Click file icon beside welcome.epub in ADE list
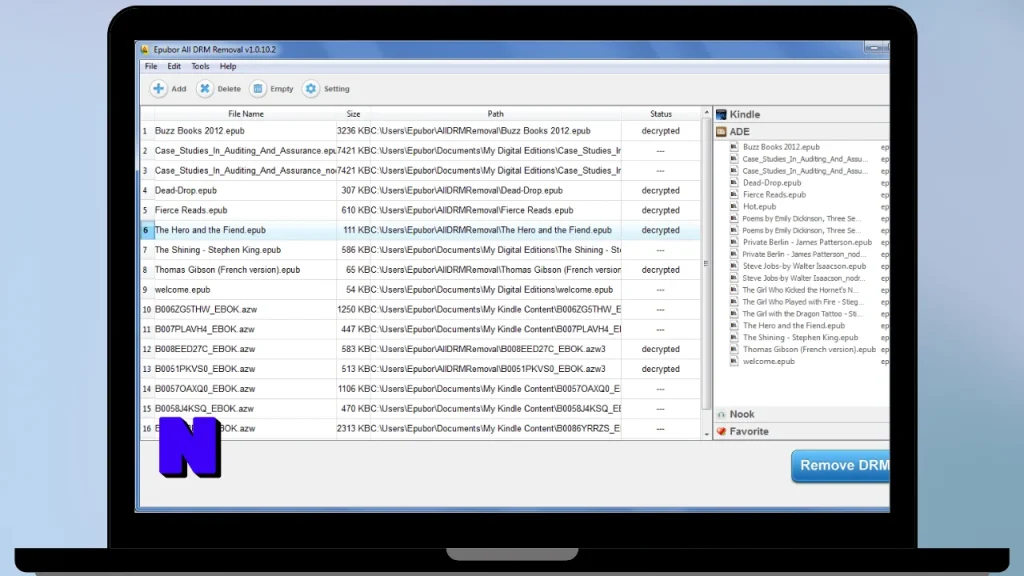 (734, 361)
